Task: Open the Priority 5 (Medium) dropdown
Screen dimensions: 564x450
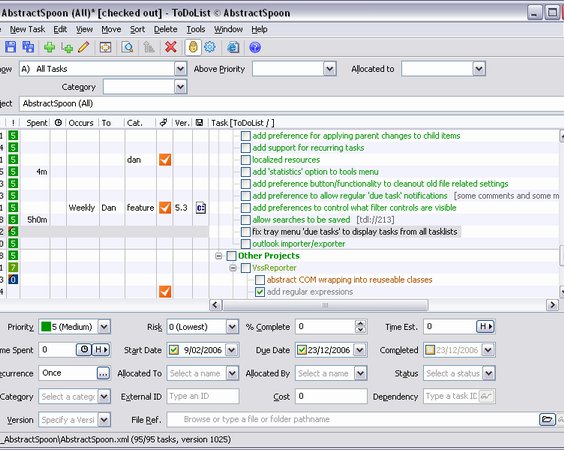Action: coord(104,327)
